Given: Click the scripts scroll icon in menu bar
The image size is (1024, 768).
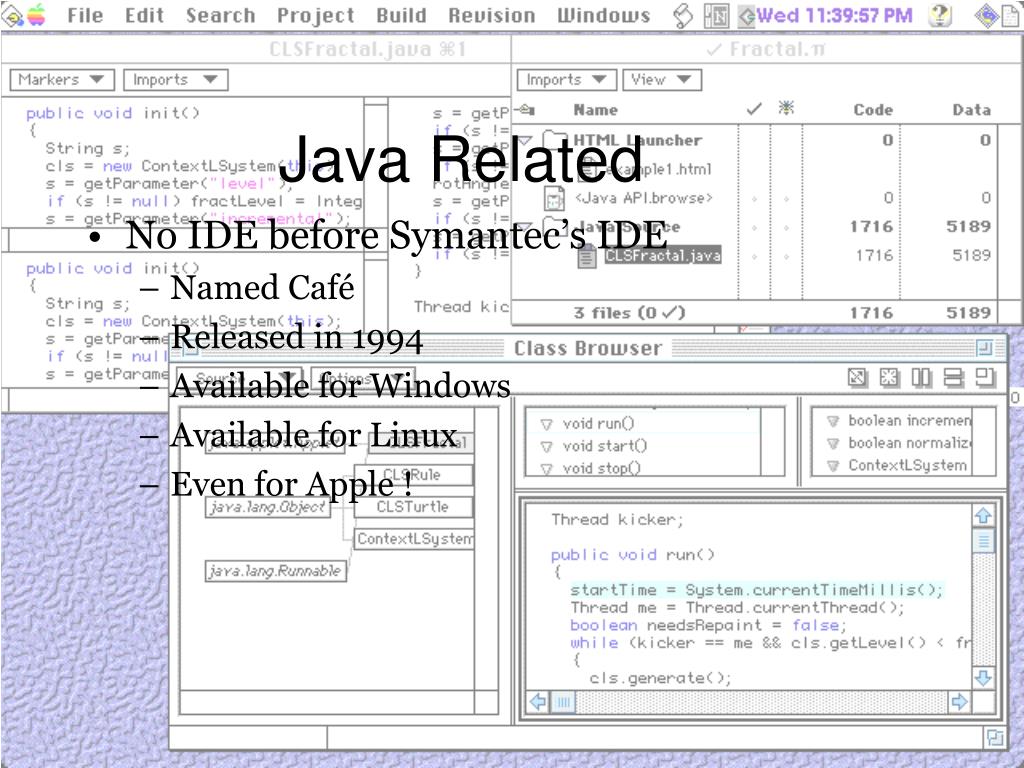Looking at the screenshot, I should [x=682, y=15].
